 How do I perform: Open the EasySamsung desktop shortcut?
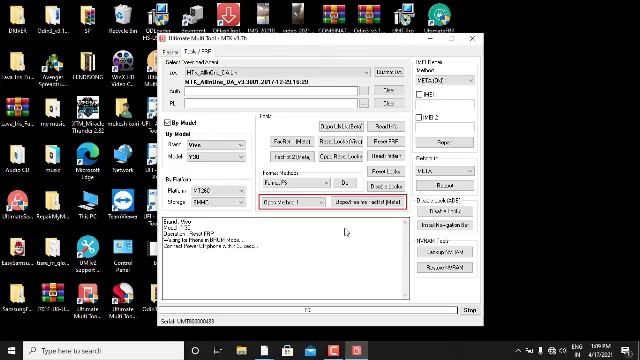[17, 251]
